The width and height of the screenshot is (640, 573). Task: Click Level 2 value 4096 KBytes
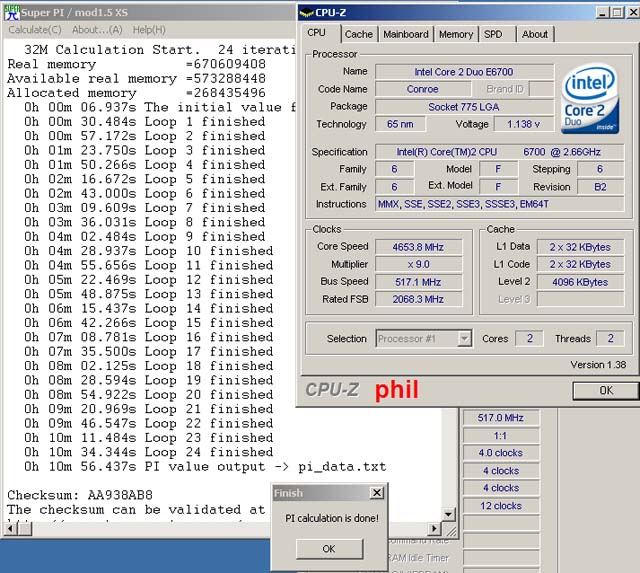point(580,282)
